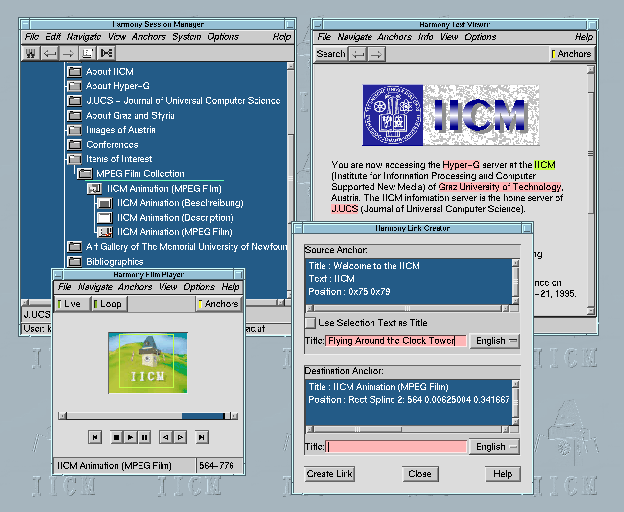Pause the film playback
624x512 pixels.
(145, 437)
